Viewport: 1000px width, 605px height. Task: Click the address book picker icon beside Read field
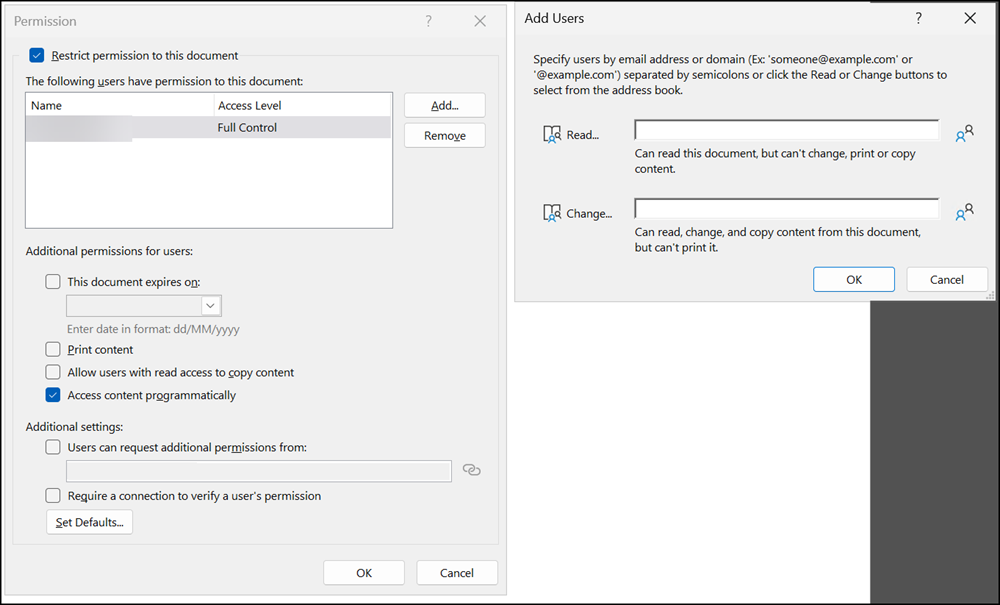964,133
